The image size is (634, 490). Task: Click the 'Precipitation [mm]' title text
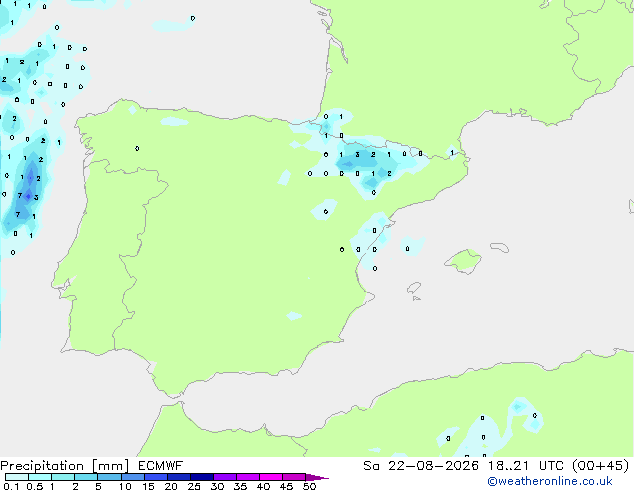[x=65, y=466]
